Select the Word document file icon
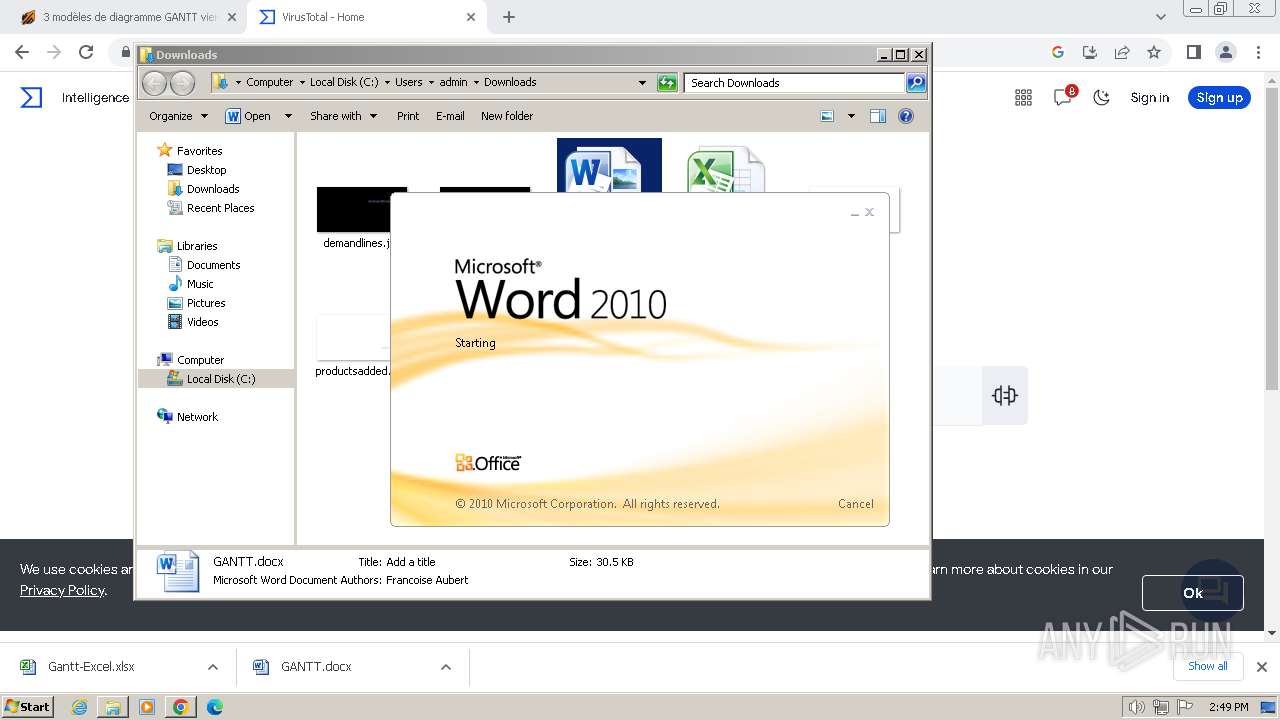 (x=609, y=165)
